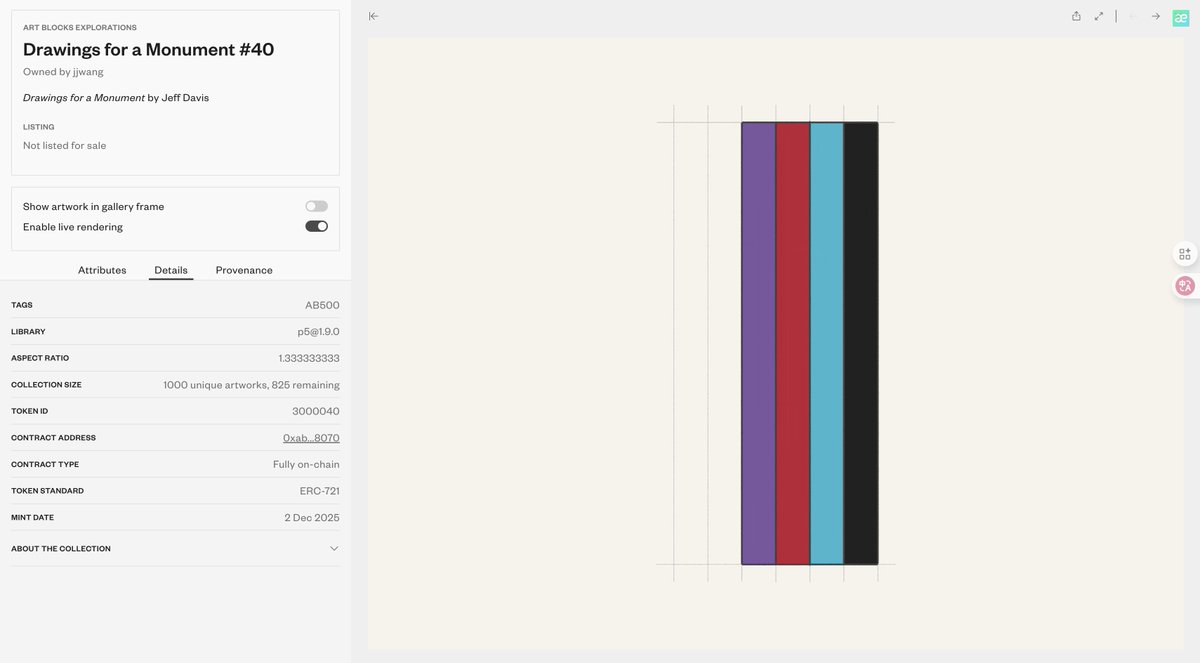The height and width of the screenshot is (663, 1200).
Task: Click aspect ratio value 1.333333333
Action: pos(309,358)
